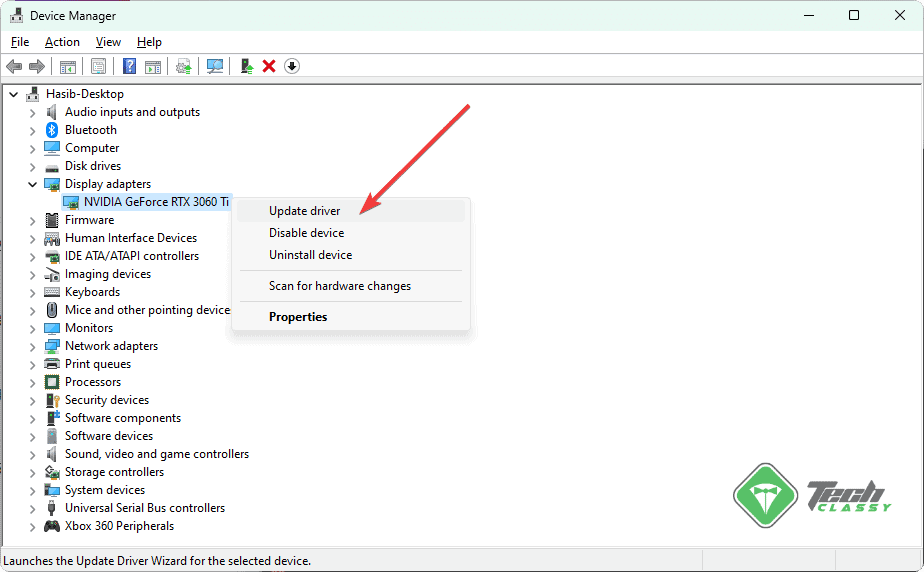Click the down-arrow Disable device icon
This screenshot has height=572, width=924.
(292, 66)
